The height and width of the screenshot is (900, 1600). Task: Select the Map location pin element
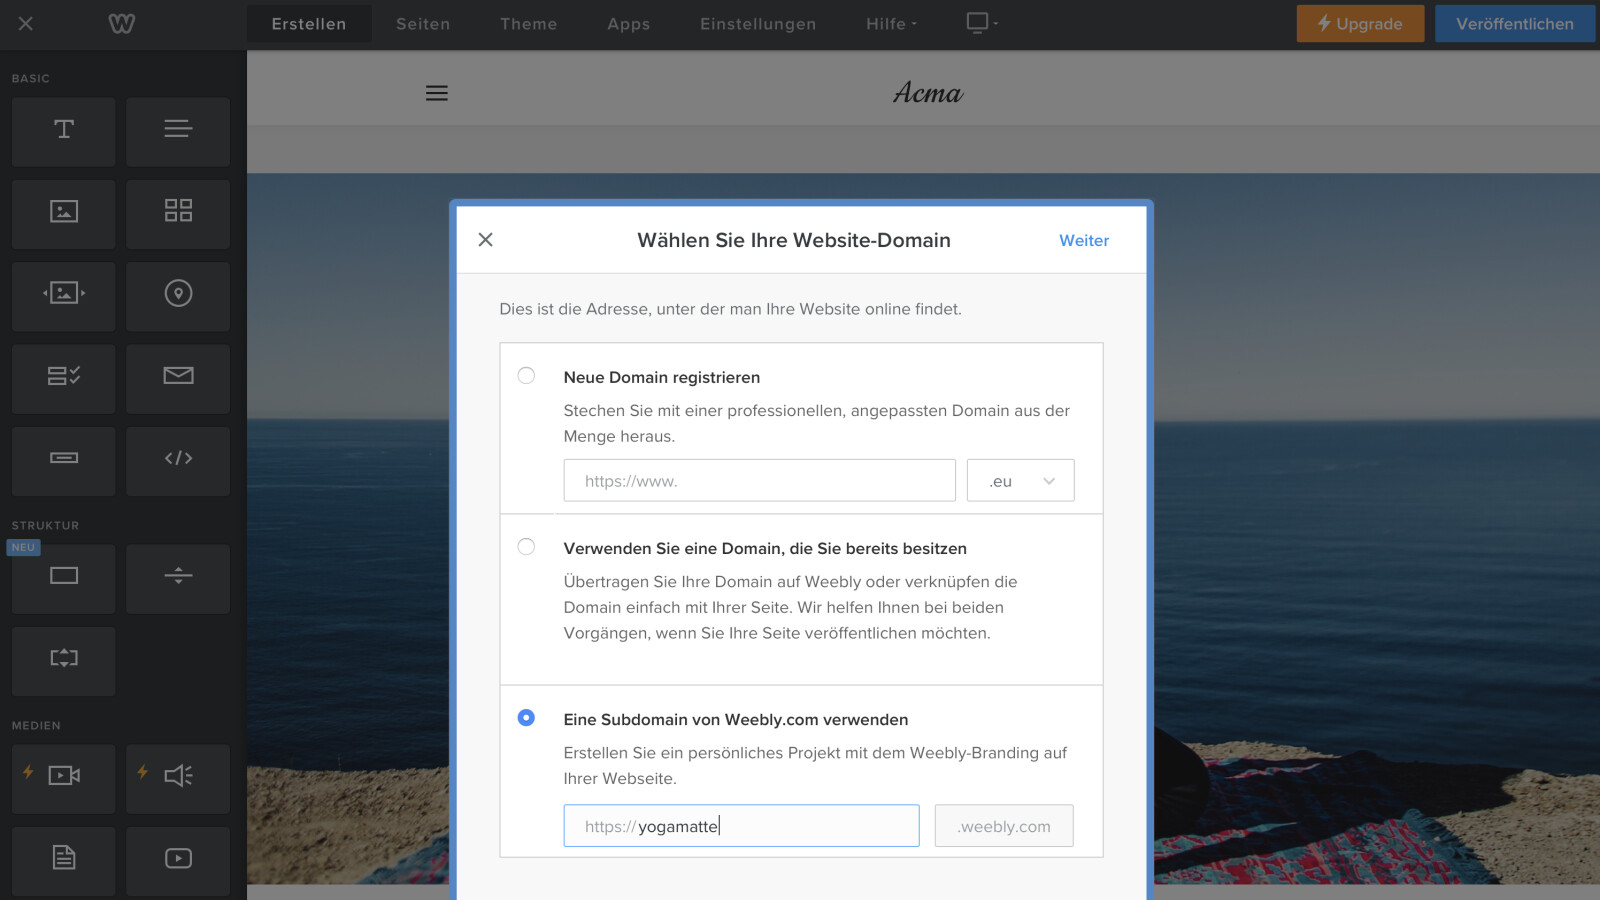178,295
